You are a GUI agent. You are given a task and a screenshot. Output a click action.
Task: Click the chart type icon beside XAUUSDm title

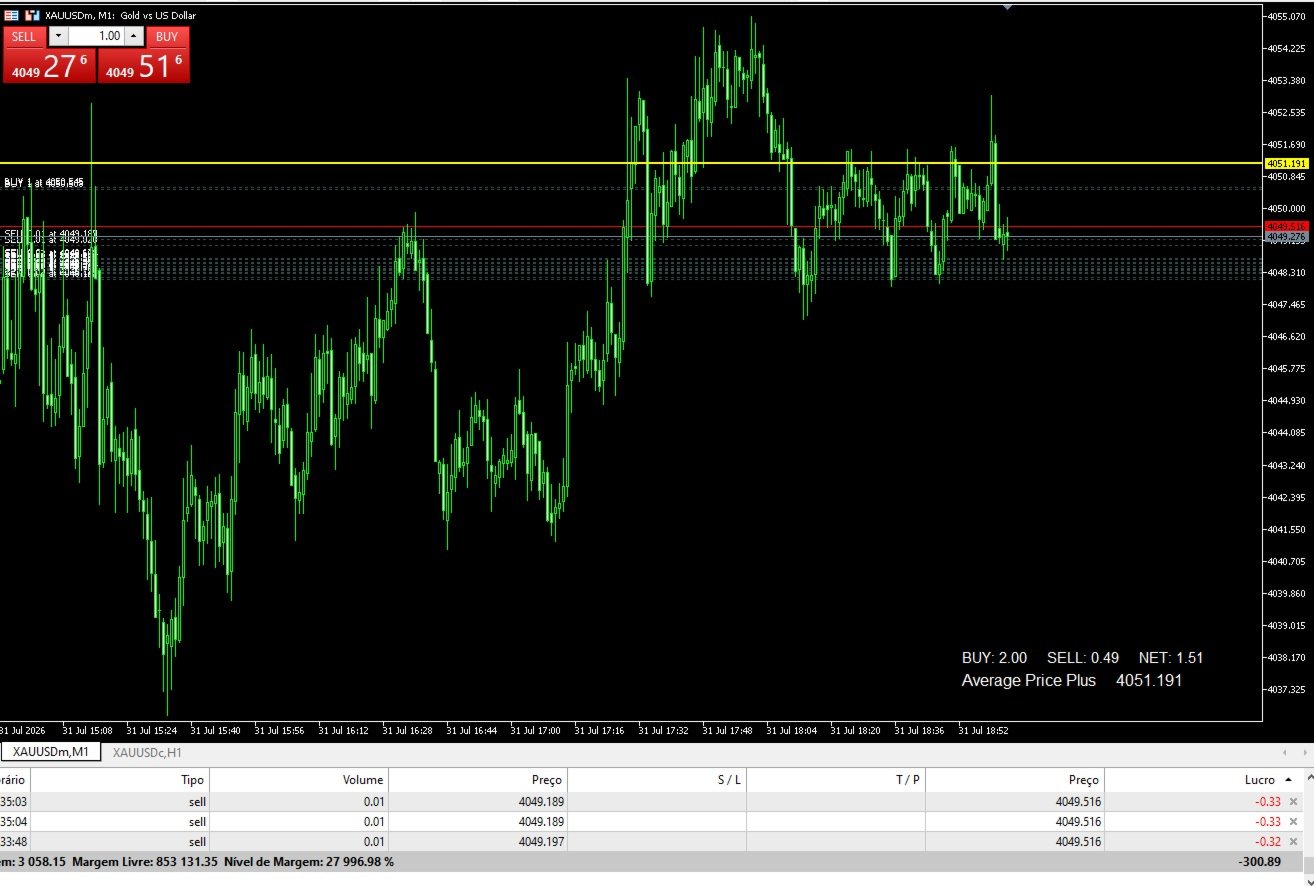32,16
